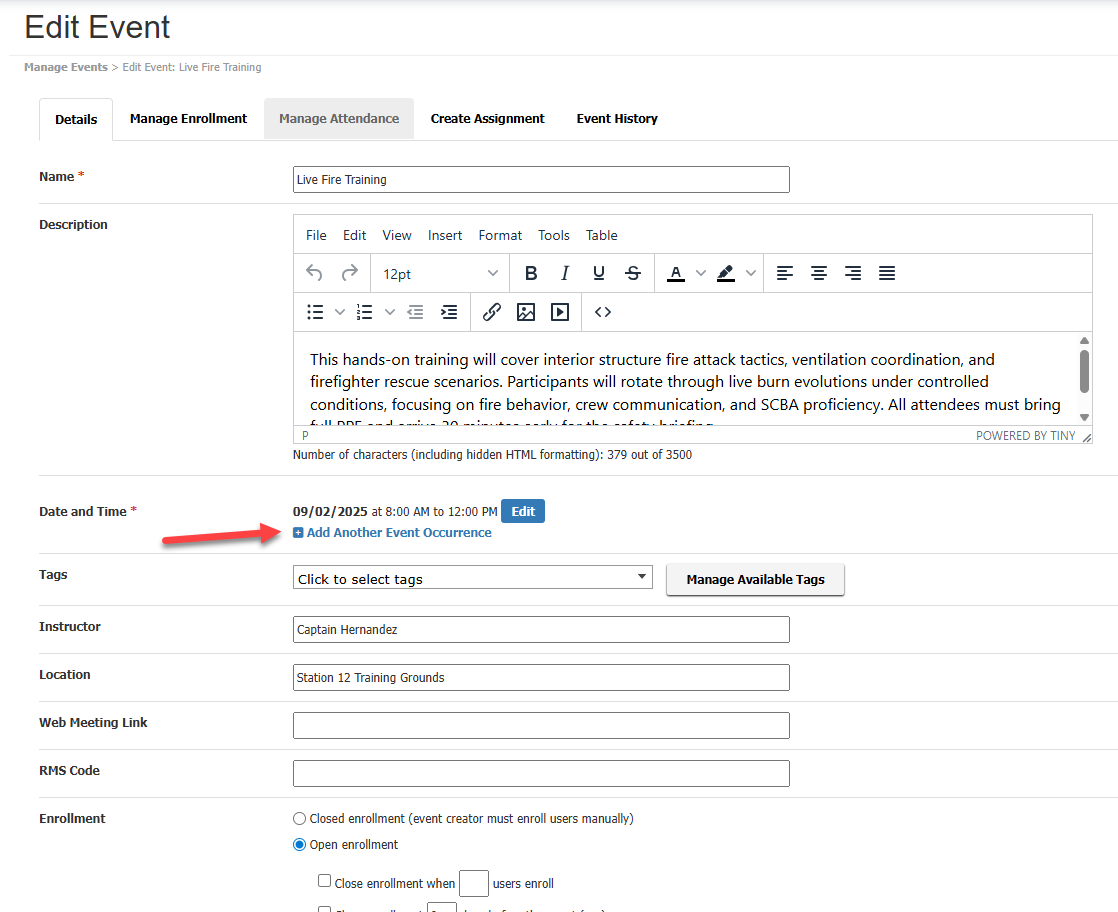The width and height of the screenshot is (1118, 912).
Task: Click the Web Meeting Link field
Action: point(541,725)
